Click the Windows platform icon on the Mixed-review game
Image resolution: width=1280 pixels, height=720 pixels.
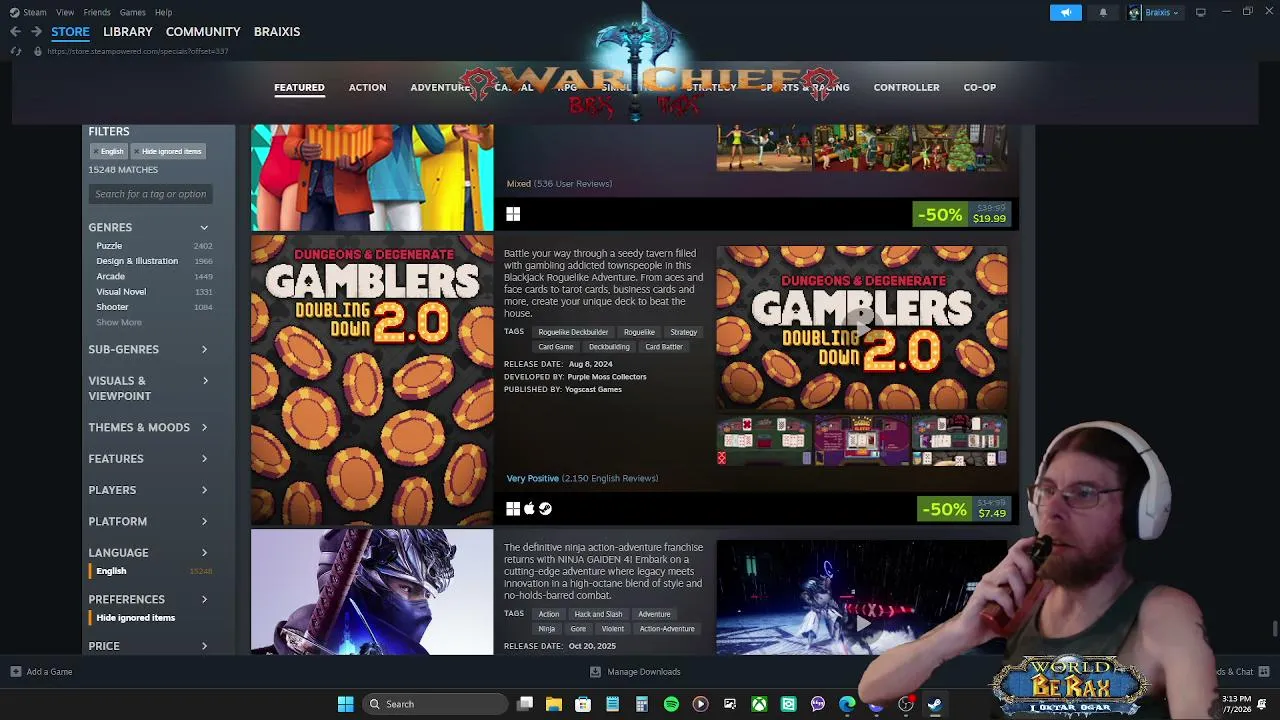[x=513, y=214]
